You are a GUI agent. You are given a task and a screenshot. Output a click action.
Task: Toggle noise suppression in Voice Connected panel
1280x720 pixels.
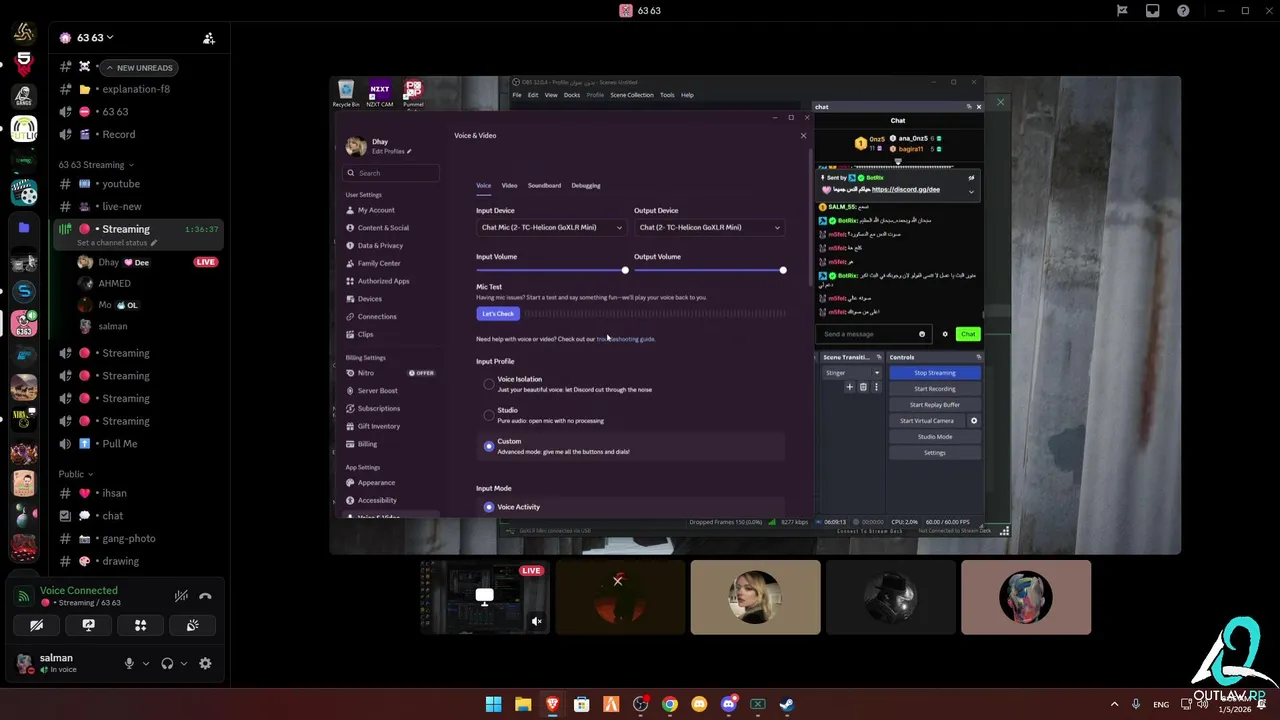pyautogui.click(x=181, y=596)
